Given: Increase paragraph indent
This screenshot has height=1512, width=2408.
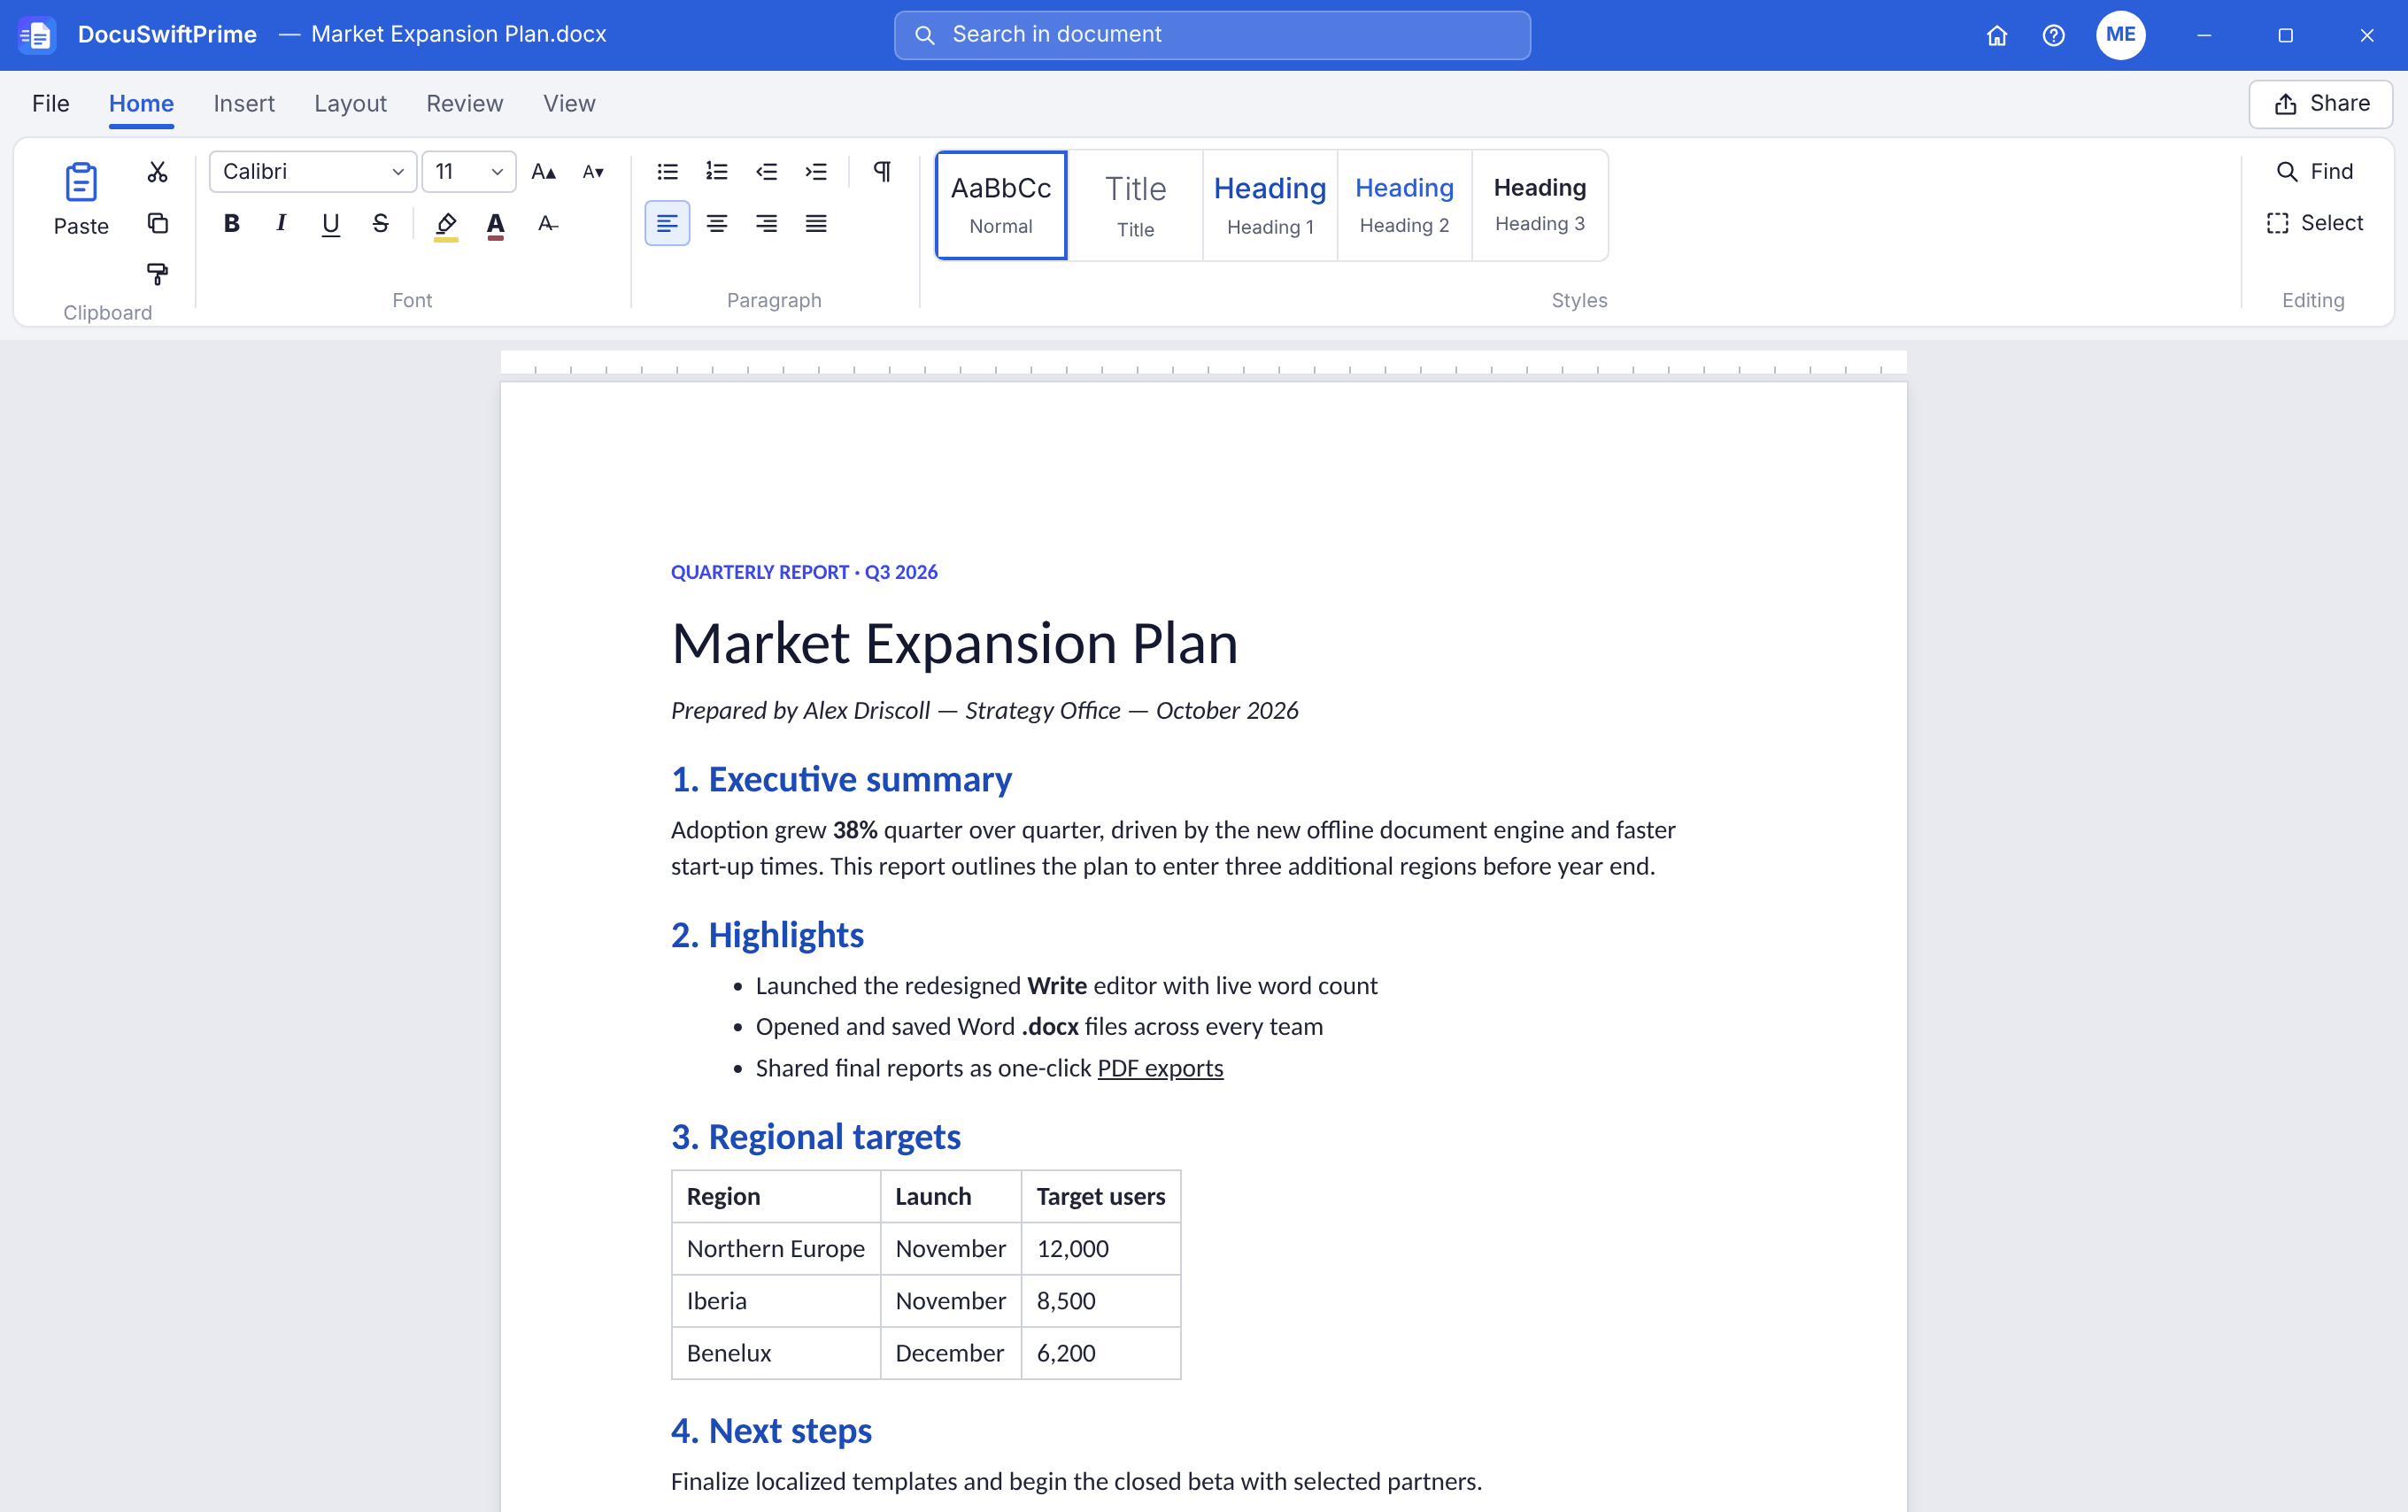Looking at the screenshot, I should click(x=816, y=172).
